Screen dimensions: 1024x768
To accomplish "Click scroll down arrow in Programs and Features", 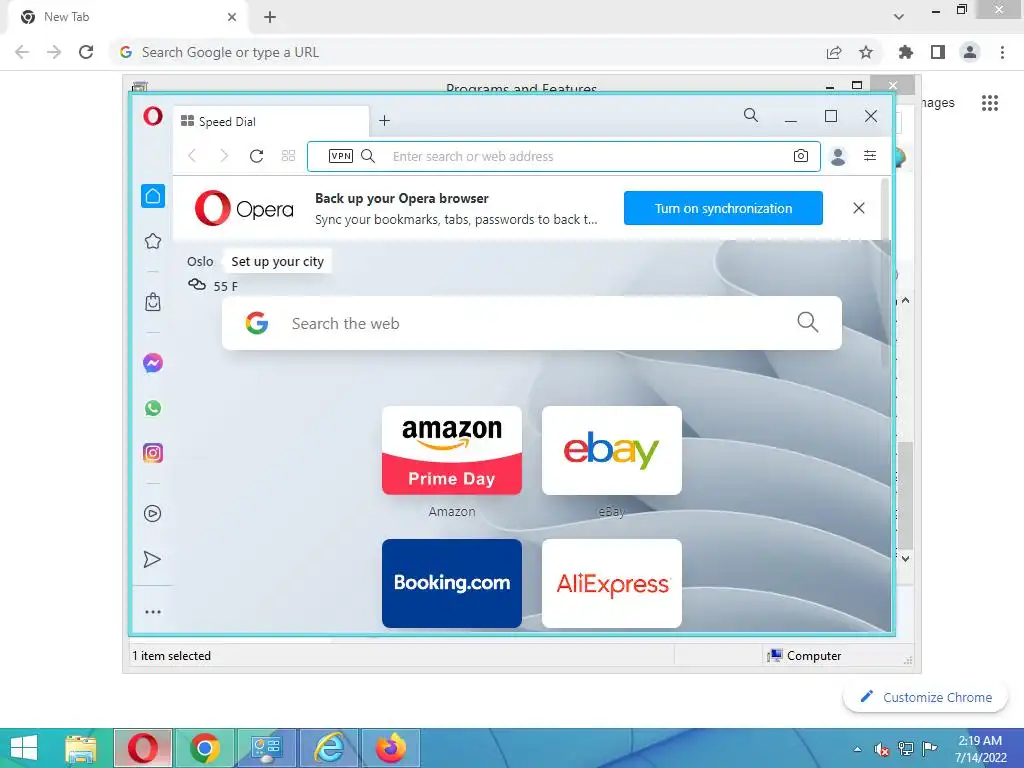I will (x=906, y=558).
